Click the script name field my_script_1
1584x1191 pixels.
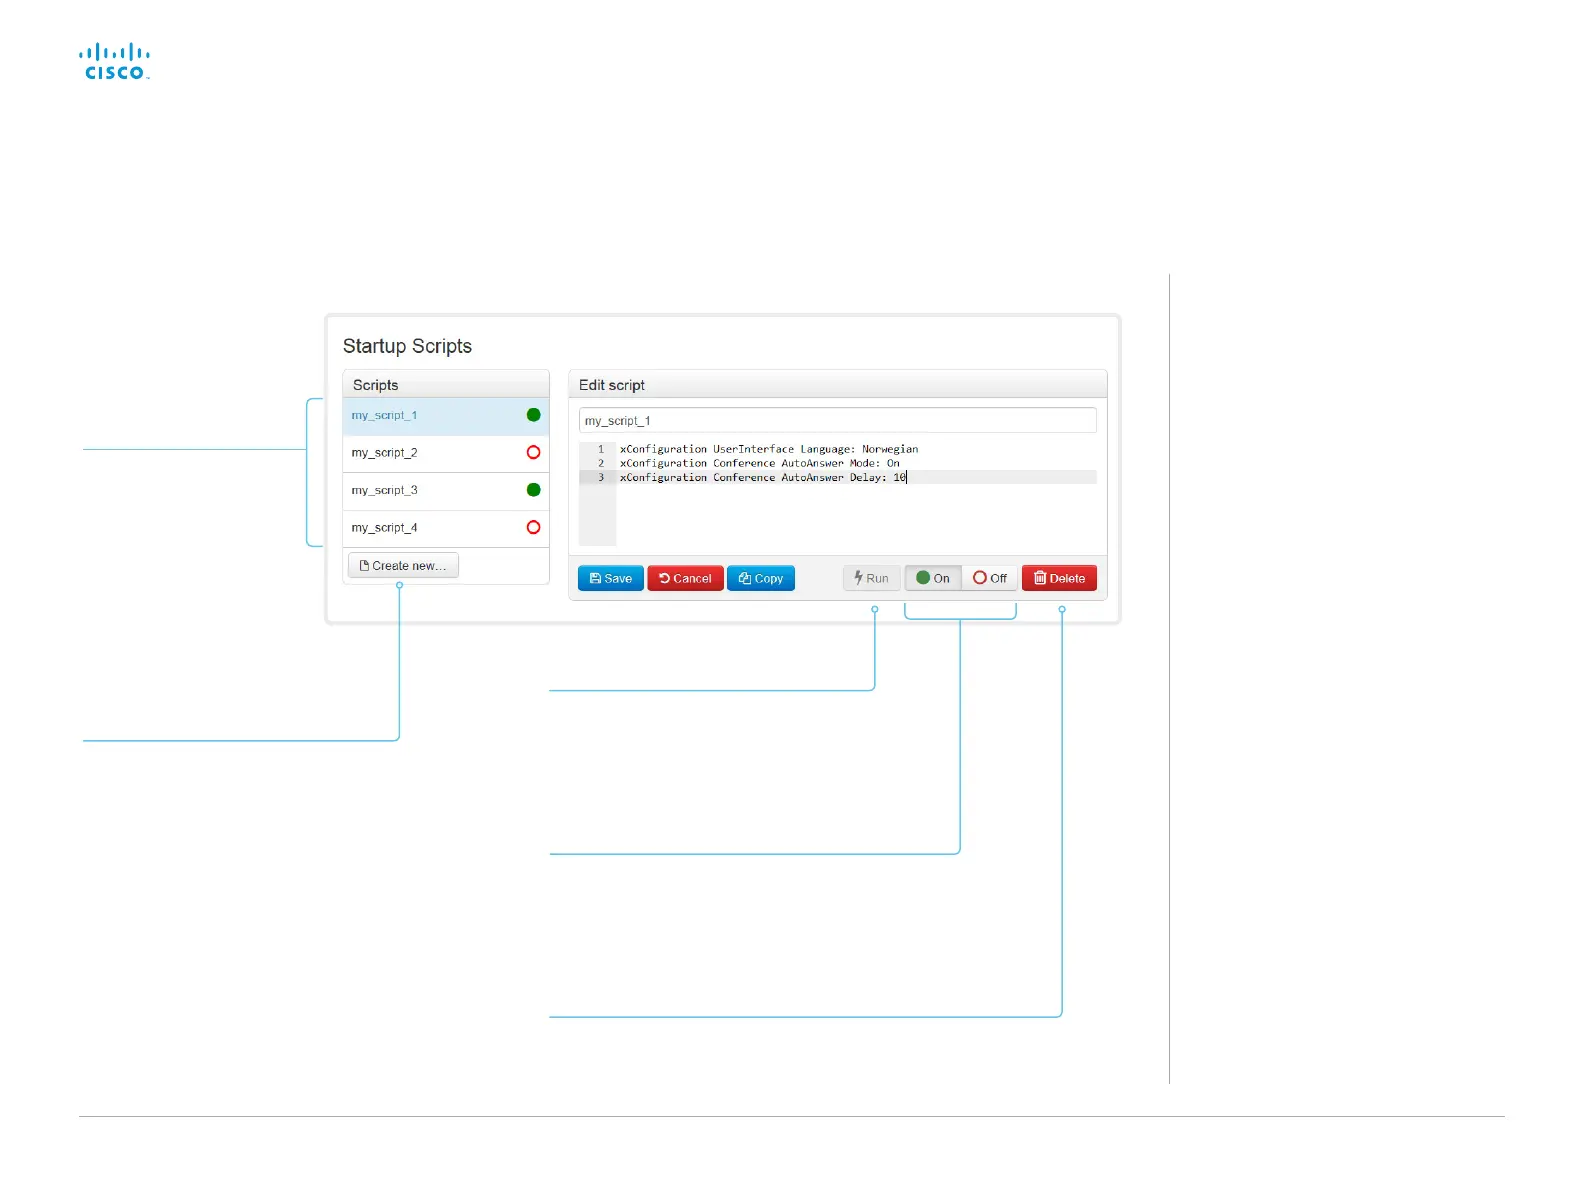coord(837,421)
